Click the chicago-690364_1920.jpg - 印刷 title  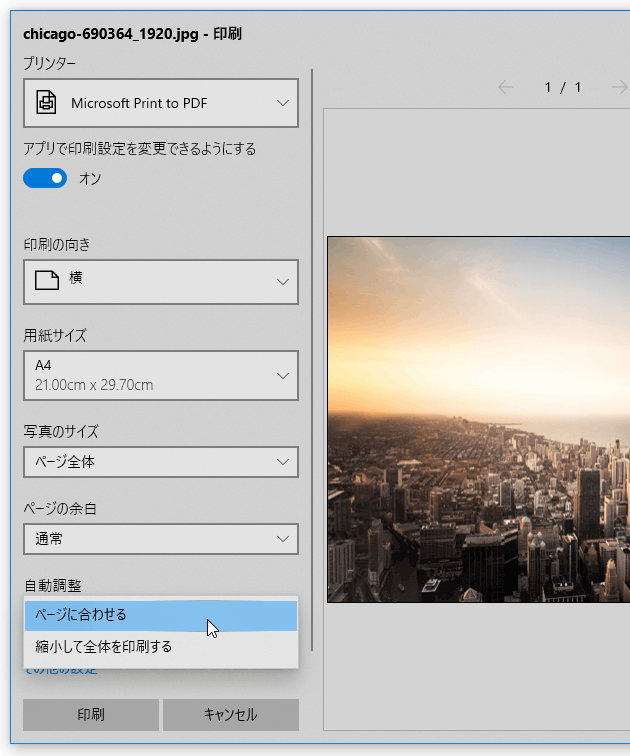point(133,34)
